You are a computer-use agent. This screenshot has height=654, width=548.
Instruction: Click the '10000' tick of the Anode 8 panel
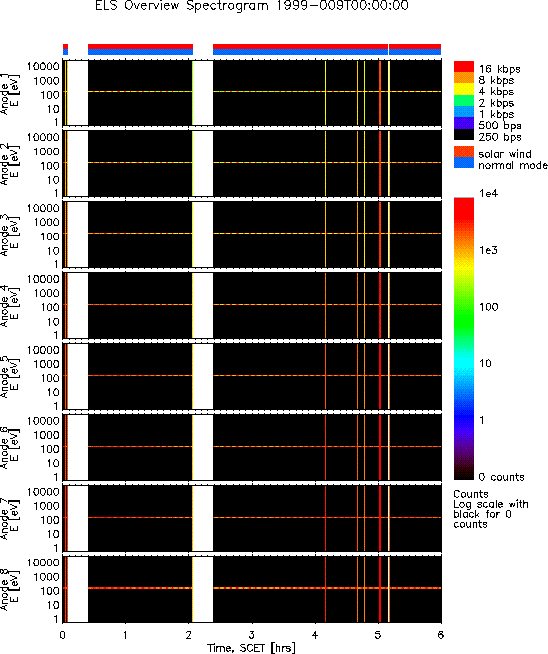43,562
